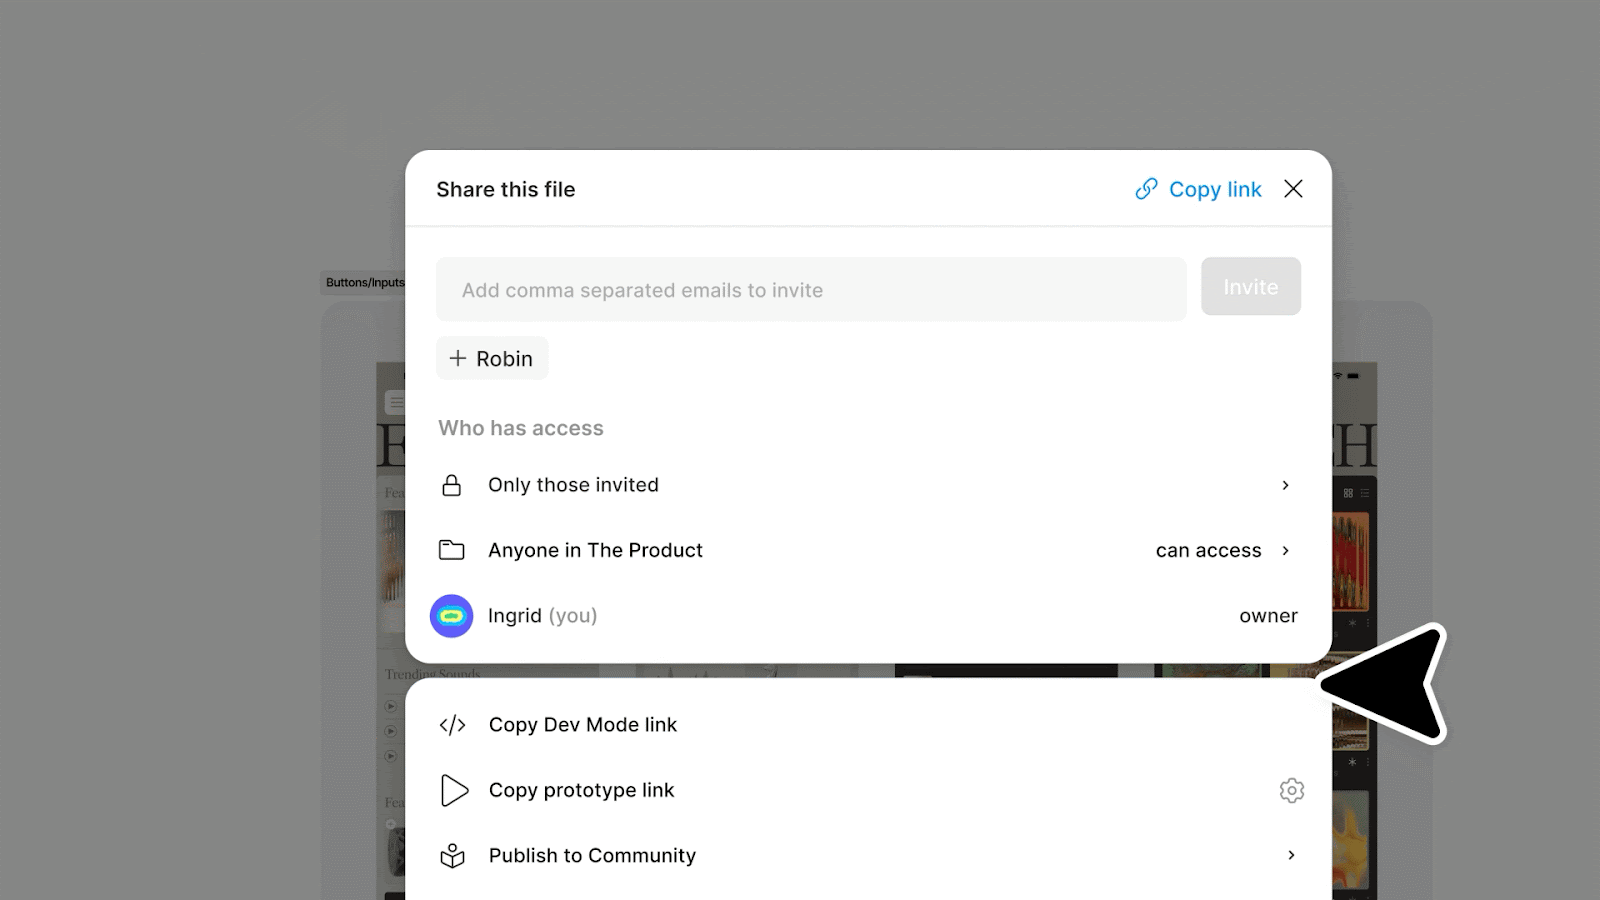Click the lock icon beside Only those invited

point(451,485)
